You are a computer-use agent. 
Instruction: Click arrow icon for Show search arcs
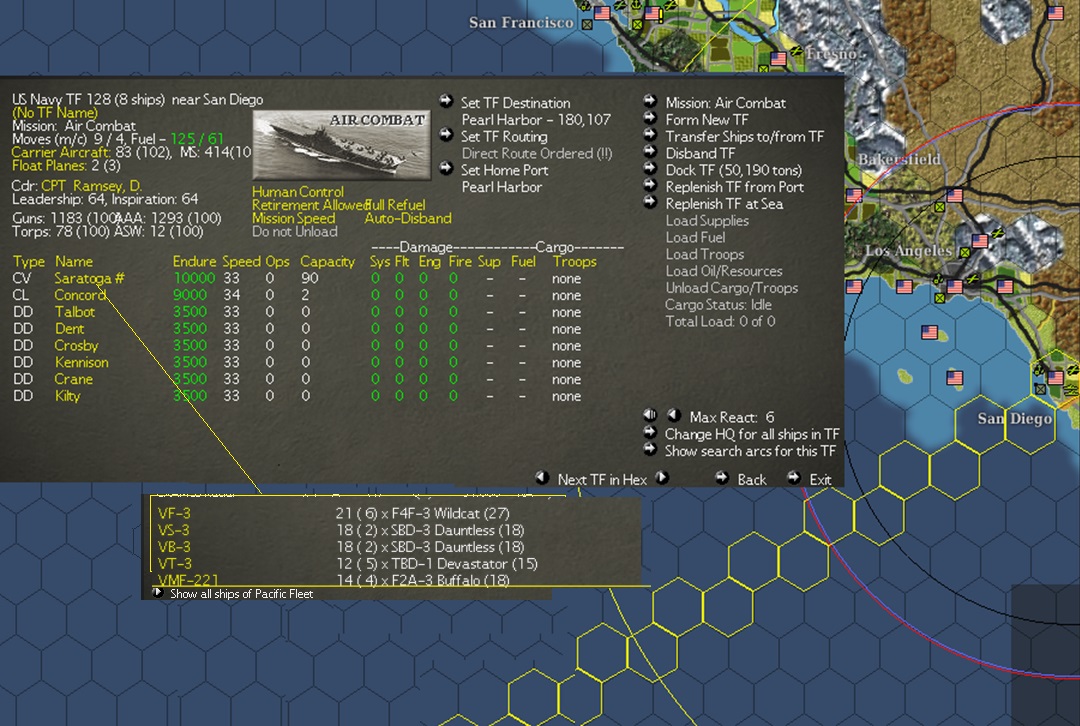pyautogui.click(x=650, y=450)
